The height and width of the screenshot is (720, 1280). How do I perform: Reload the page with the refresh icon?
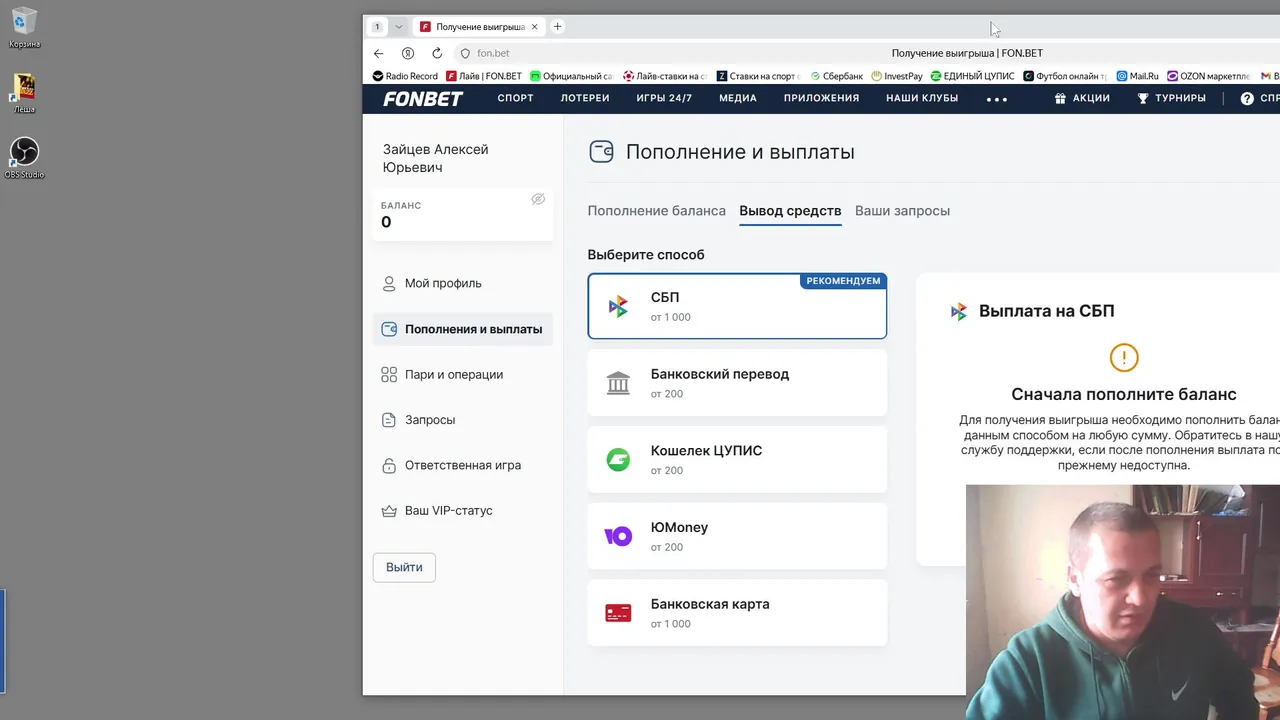pos(437,53)
